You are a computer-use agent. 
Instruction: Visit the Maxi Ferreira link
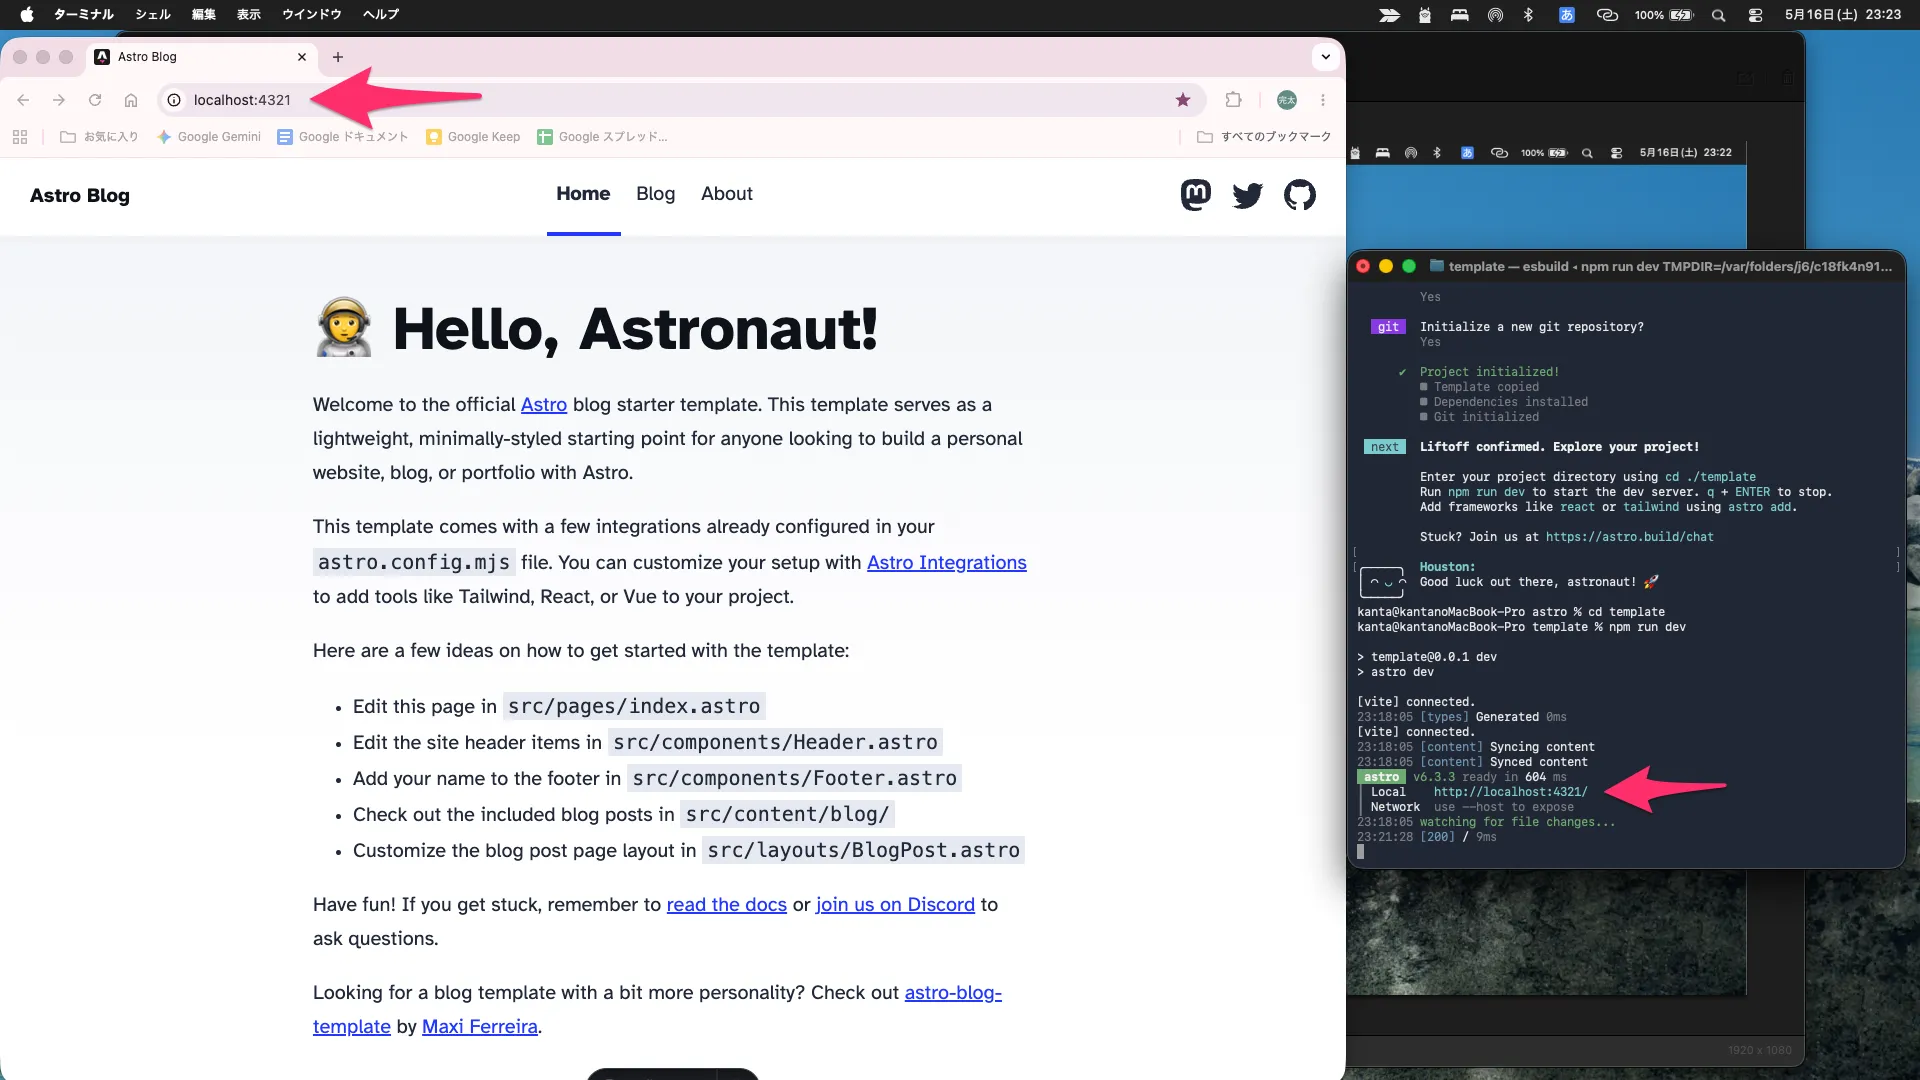[x=480, y=1027]
